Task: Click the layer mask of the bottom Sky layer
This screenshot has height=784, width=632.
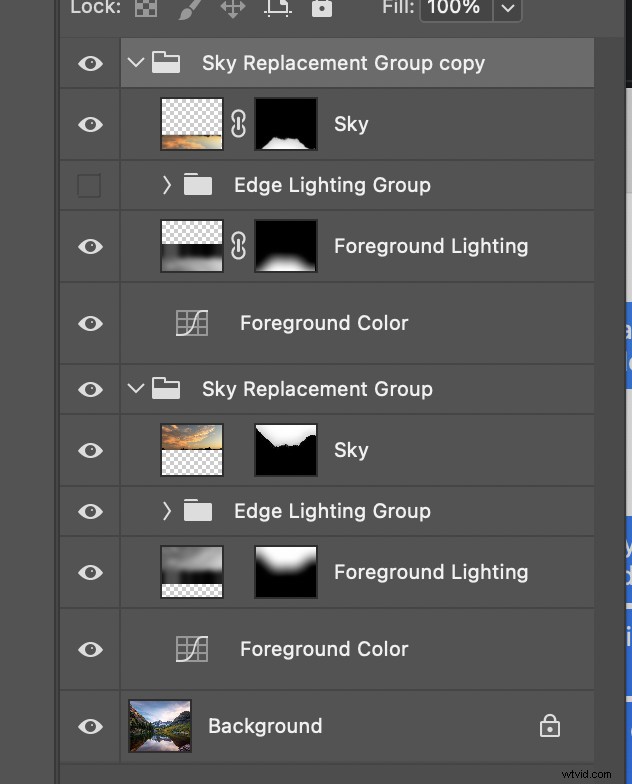Action: (286, 450)
